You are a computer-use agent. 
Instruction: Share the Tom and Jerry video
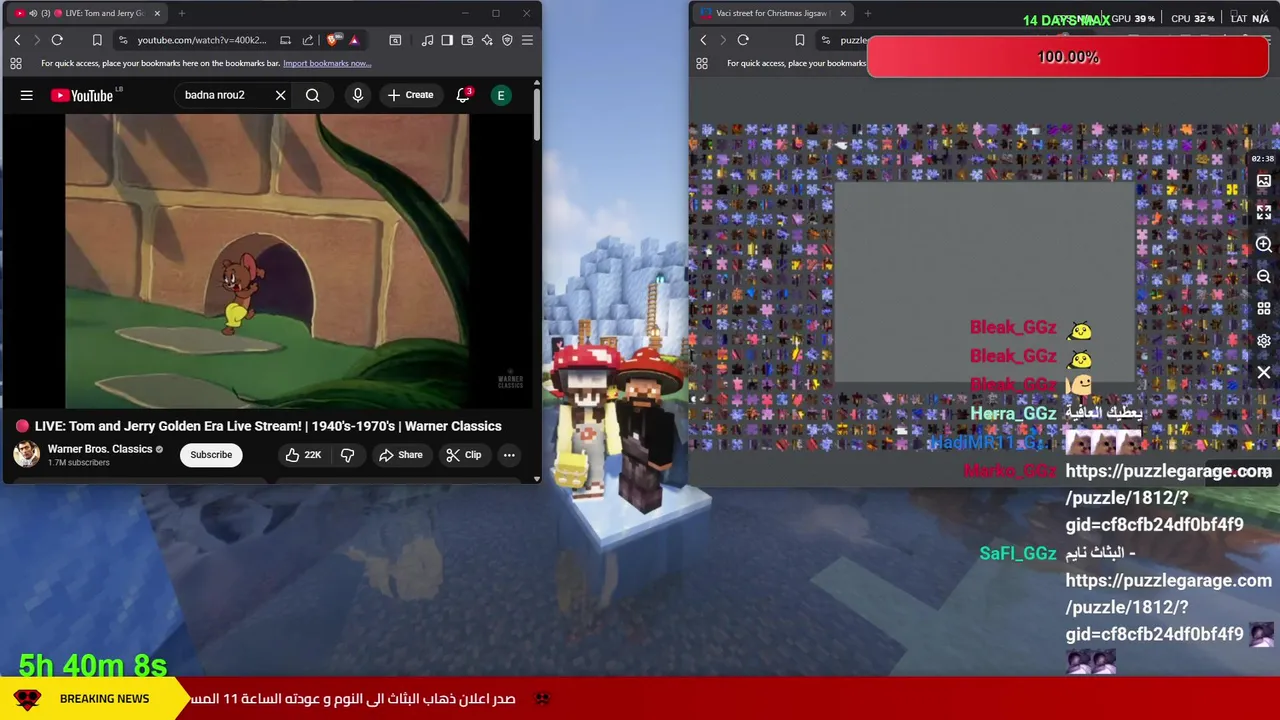(400, 455)
